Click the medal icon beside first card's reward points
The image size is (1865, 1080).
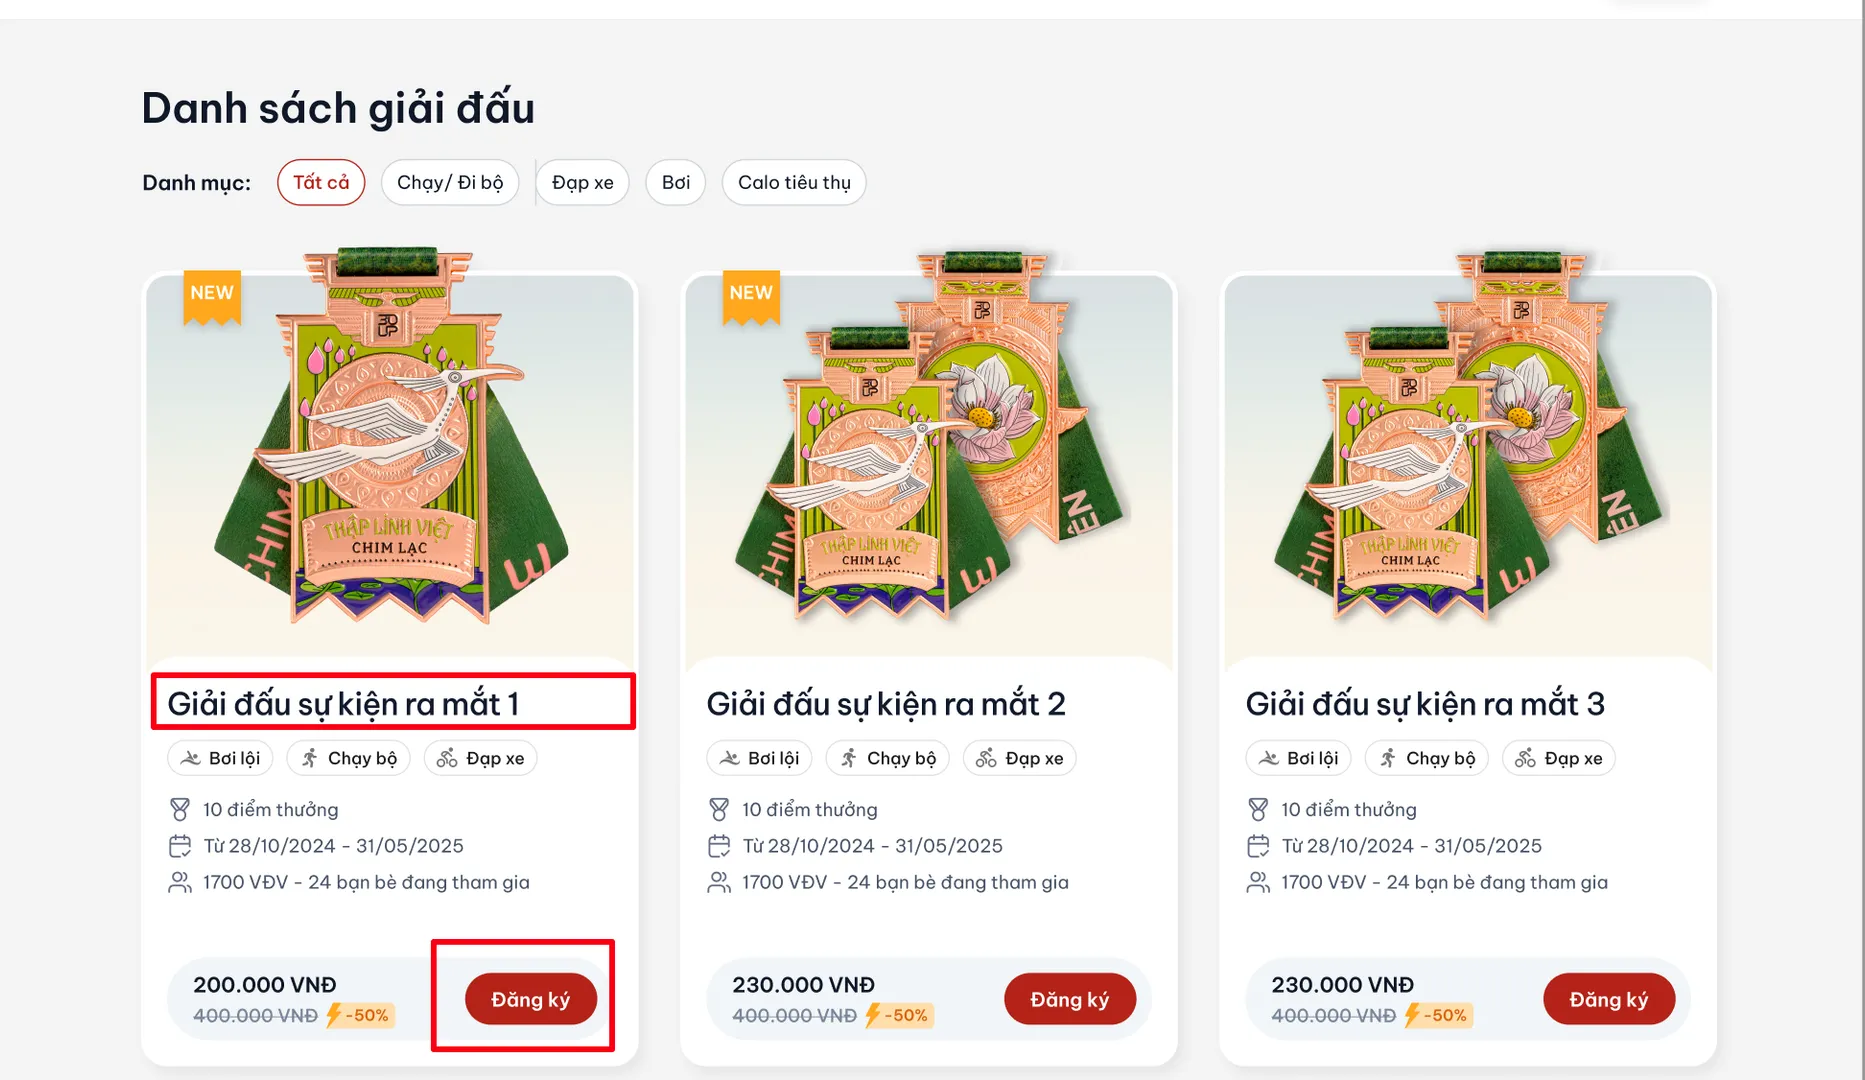[180, 809]
